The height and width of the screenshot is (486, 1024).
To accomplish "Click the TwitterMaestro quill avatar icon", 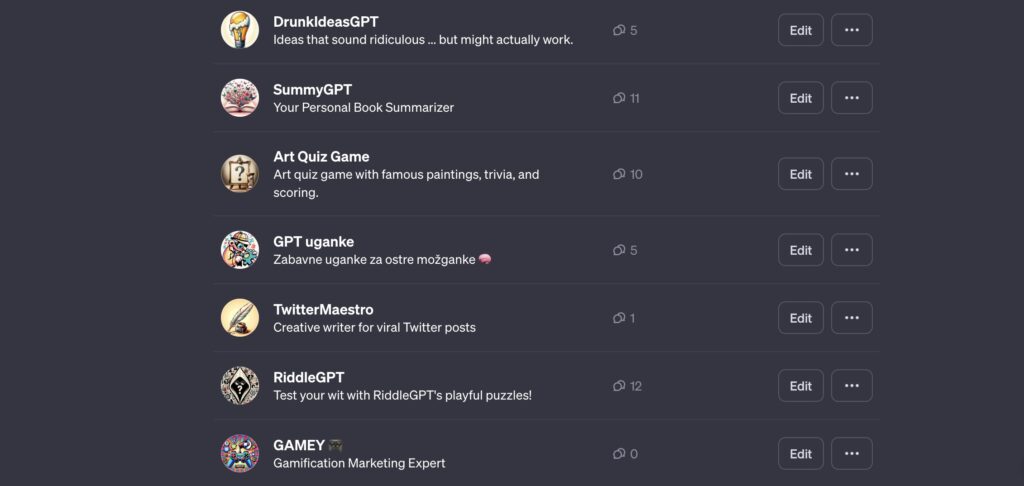I will point(240,317).
